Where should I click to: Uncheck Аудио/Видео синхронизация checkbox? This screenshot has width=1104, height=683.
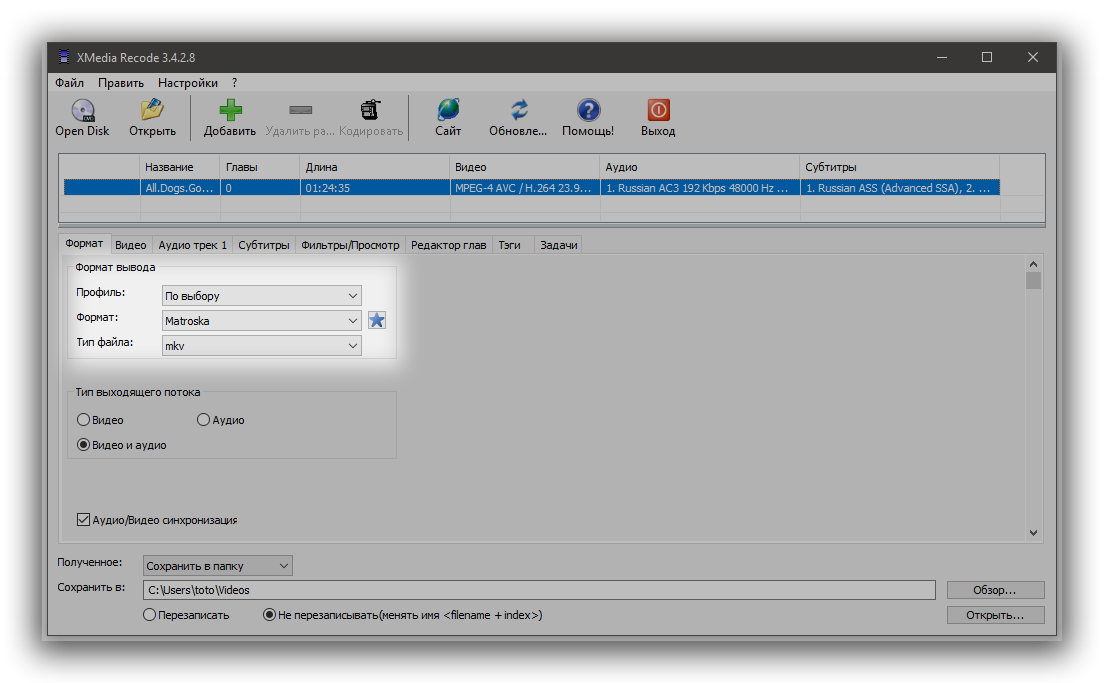click(x=84, y=520)
